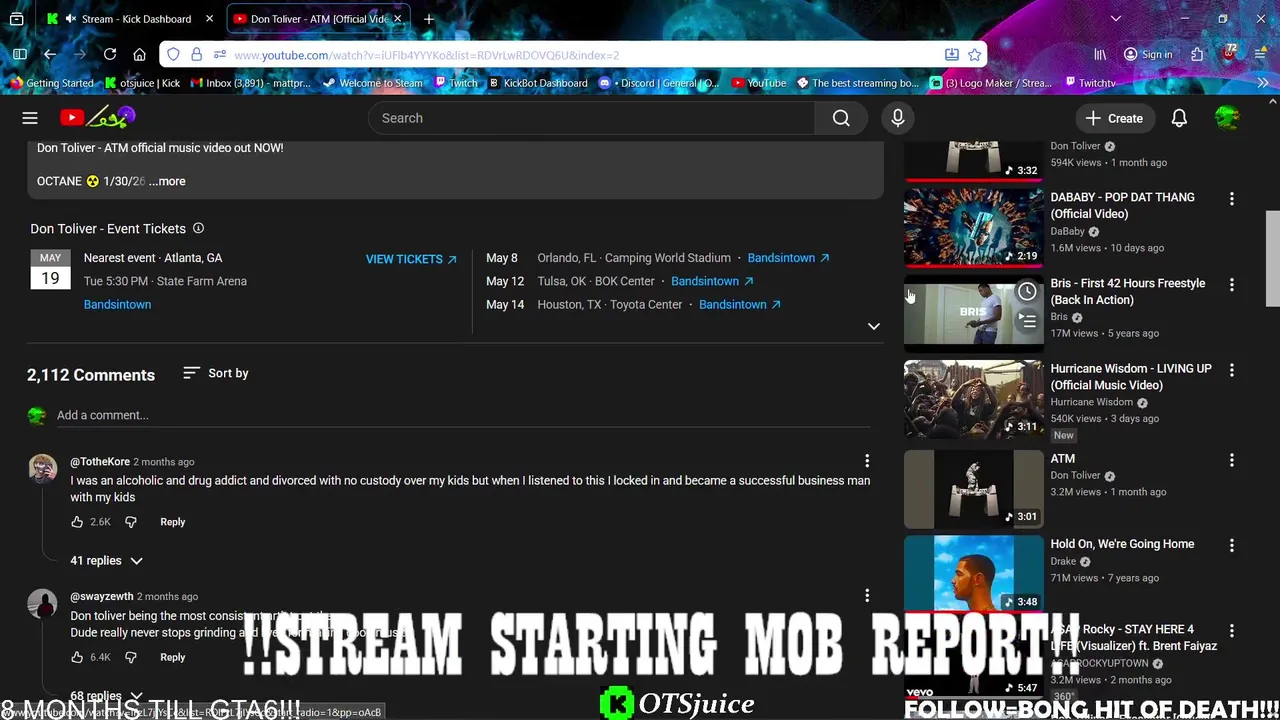Reload the page

110,55
